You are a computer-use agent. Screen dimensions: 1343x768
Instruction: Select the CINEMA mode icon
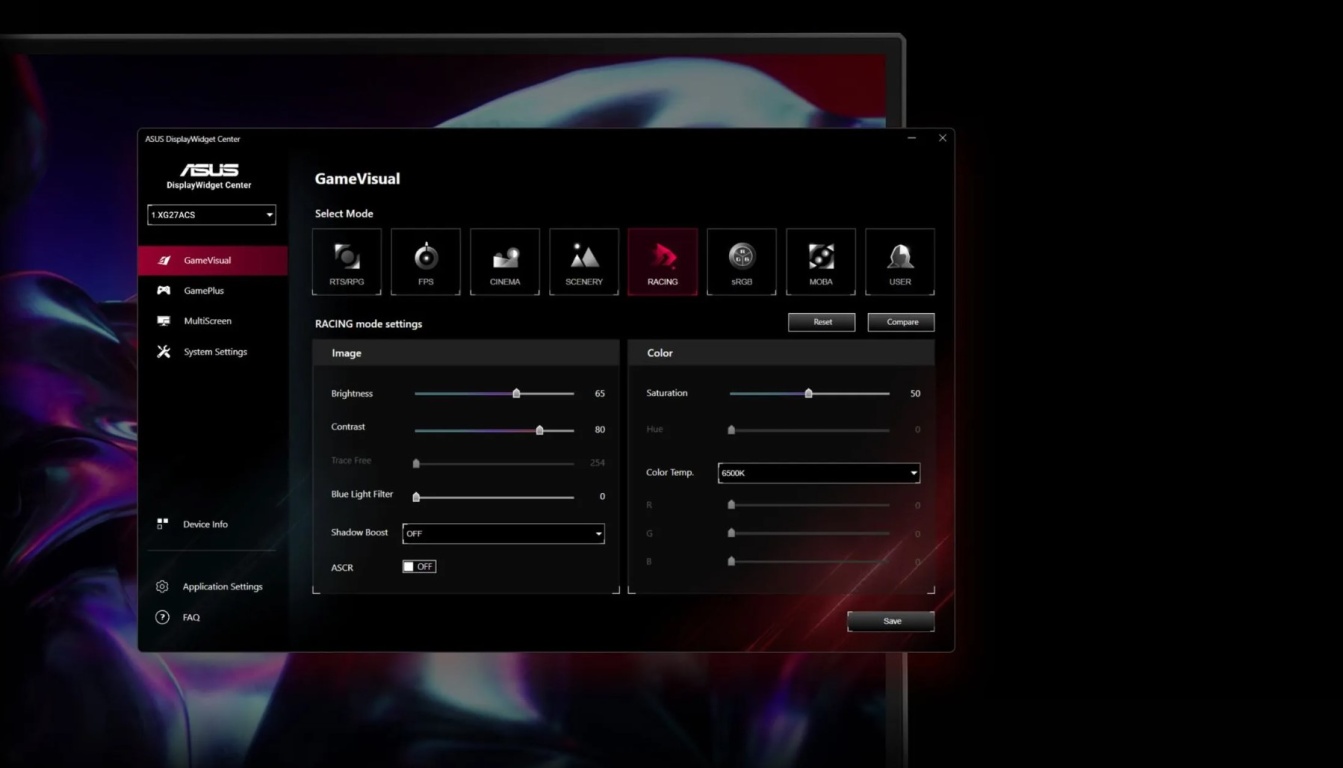click(x=505, y=261)
